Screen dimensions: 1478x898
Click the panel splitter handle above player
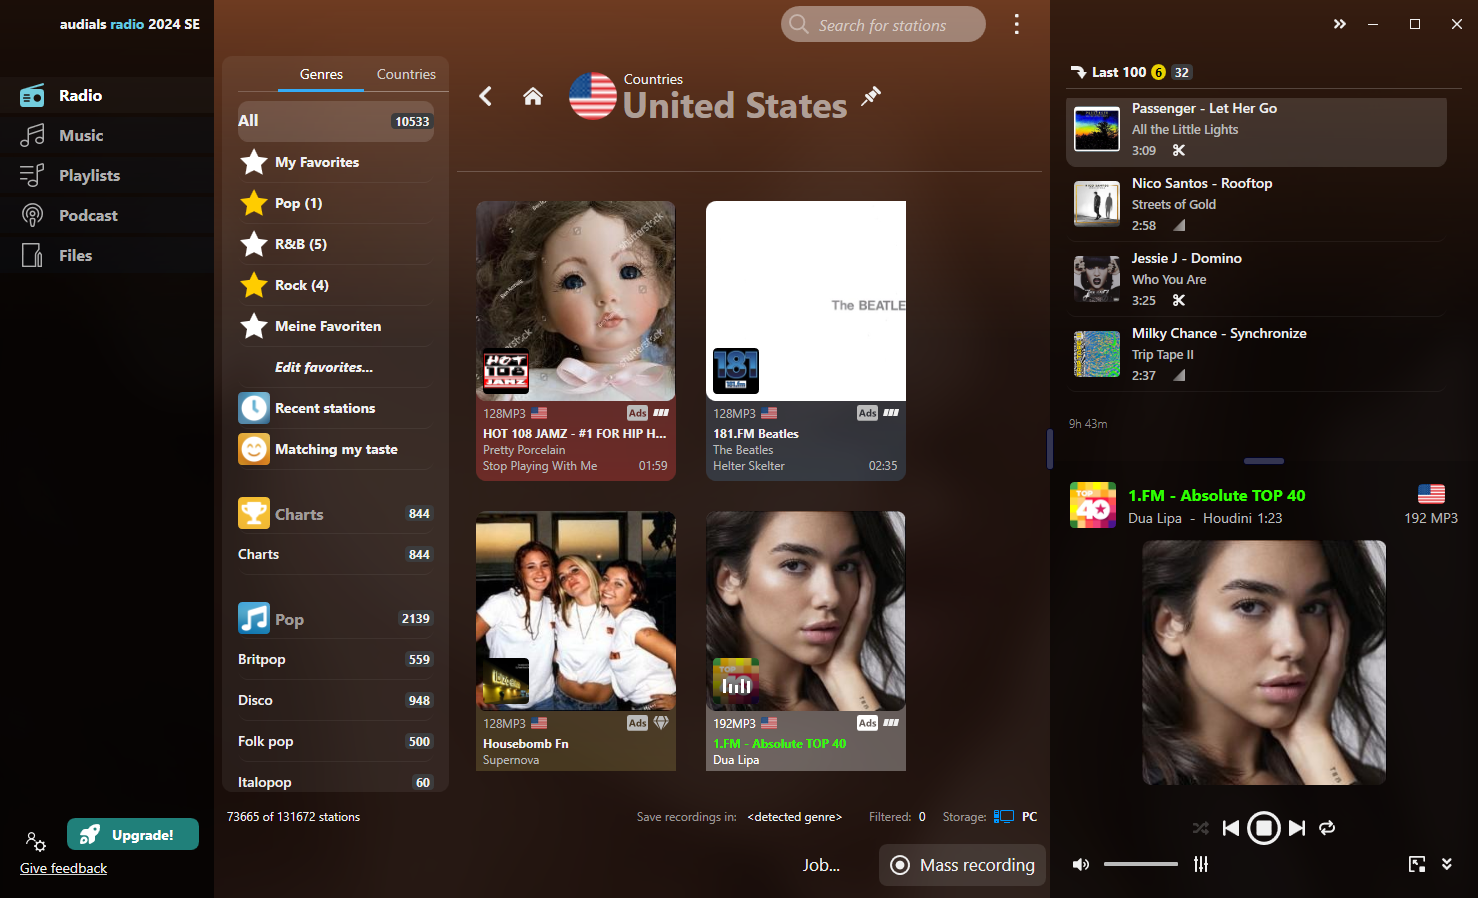point(1264,461)
